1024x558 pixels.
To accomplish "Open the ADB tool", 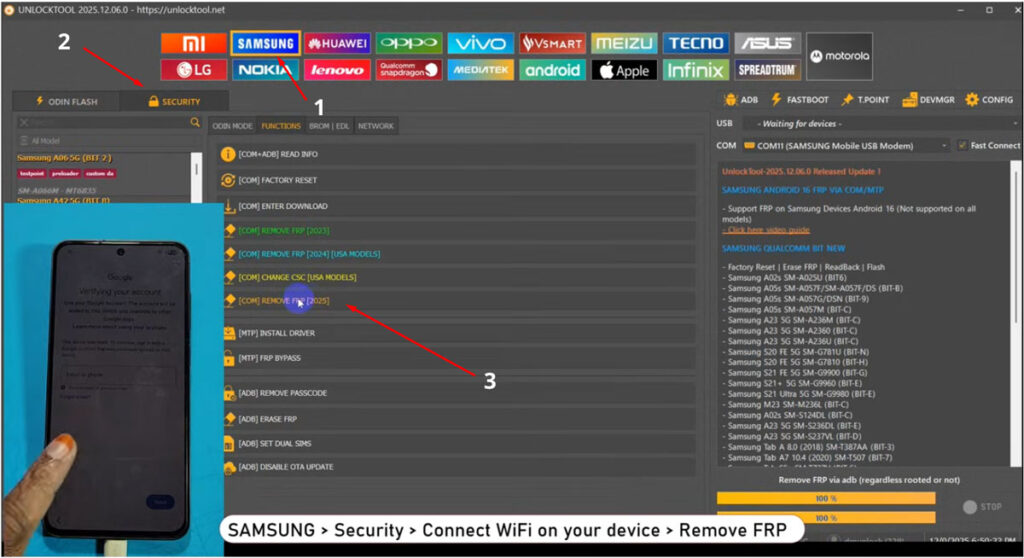I will click(x=741, y=100).
